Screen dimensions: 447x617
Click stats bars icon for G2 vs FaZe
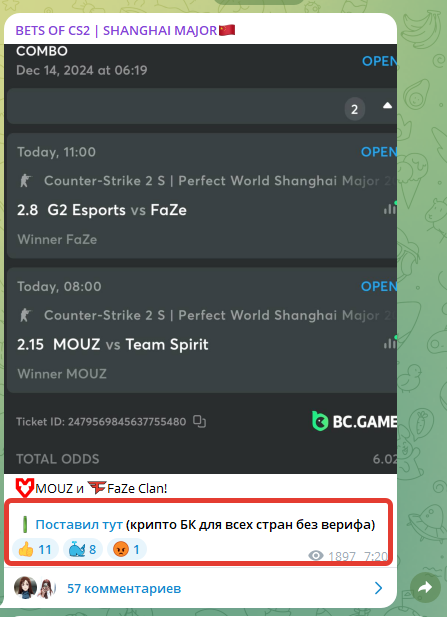[390, 208]
